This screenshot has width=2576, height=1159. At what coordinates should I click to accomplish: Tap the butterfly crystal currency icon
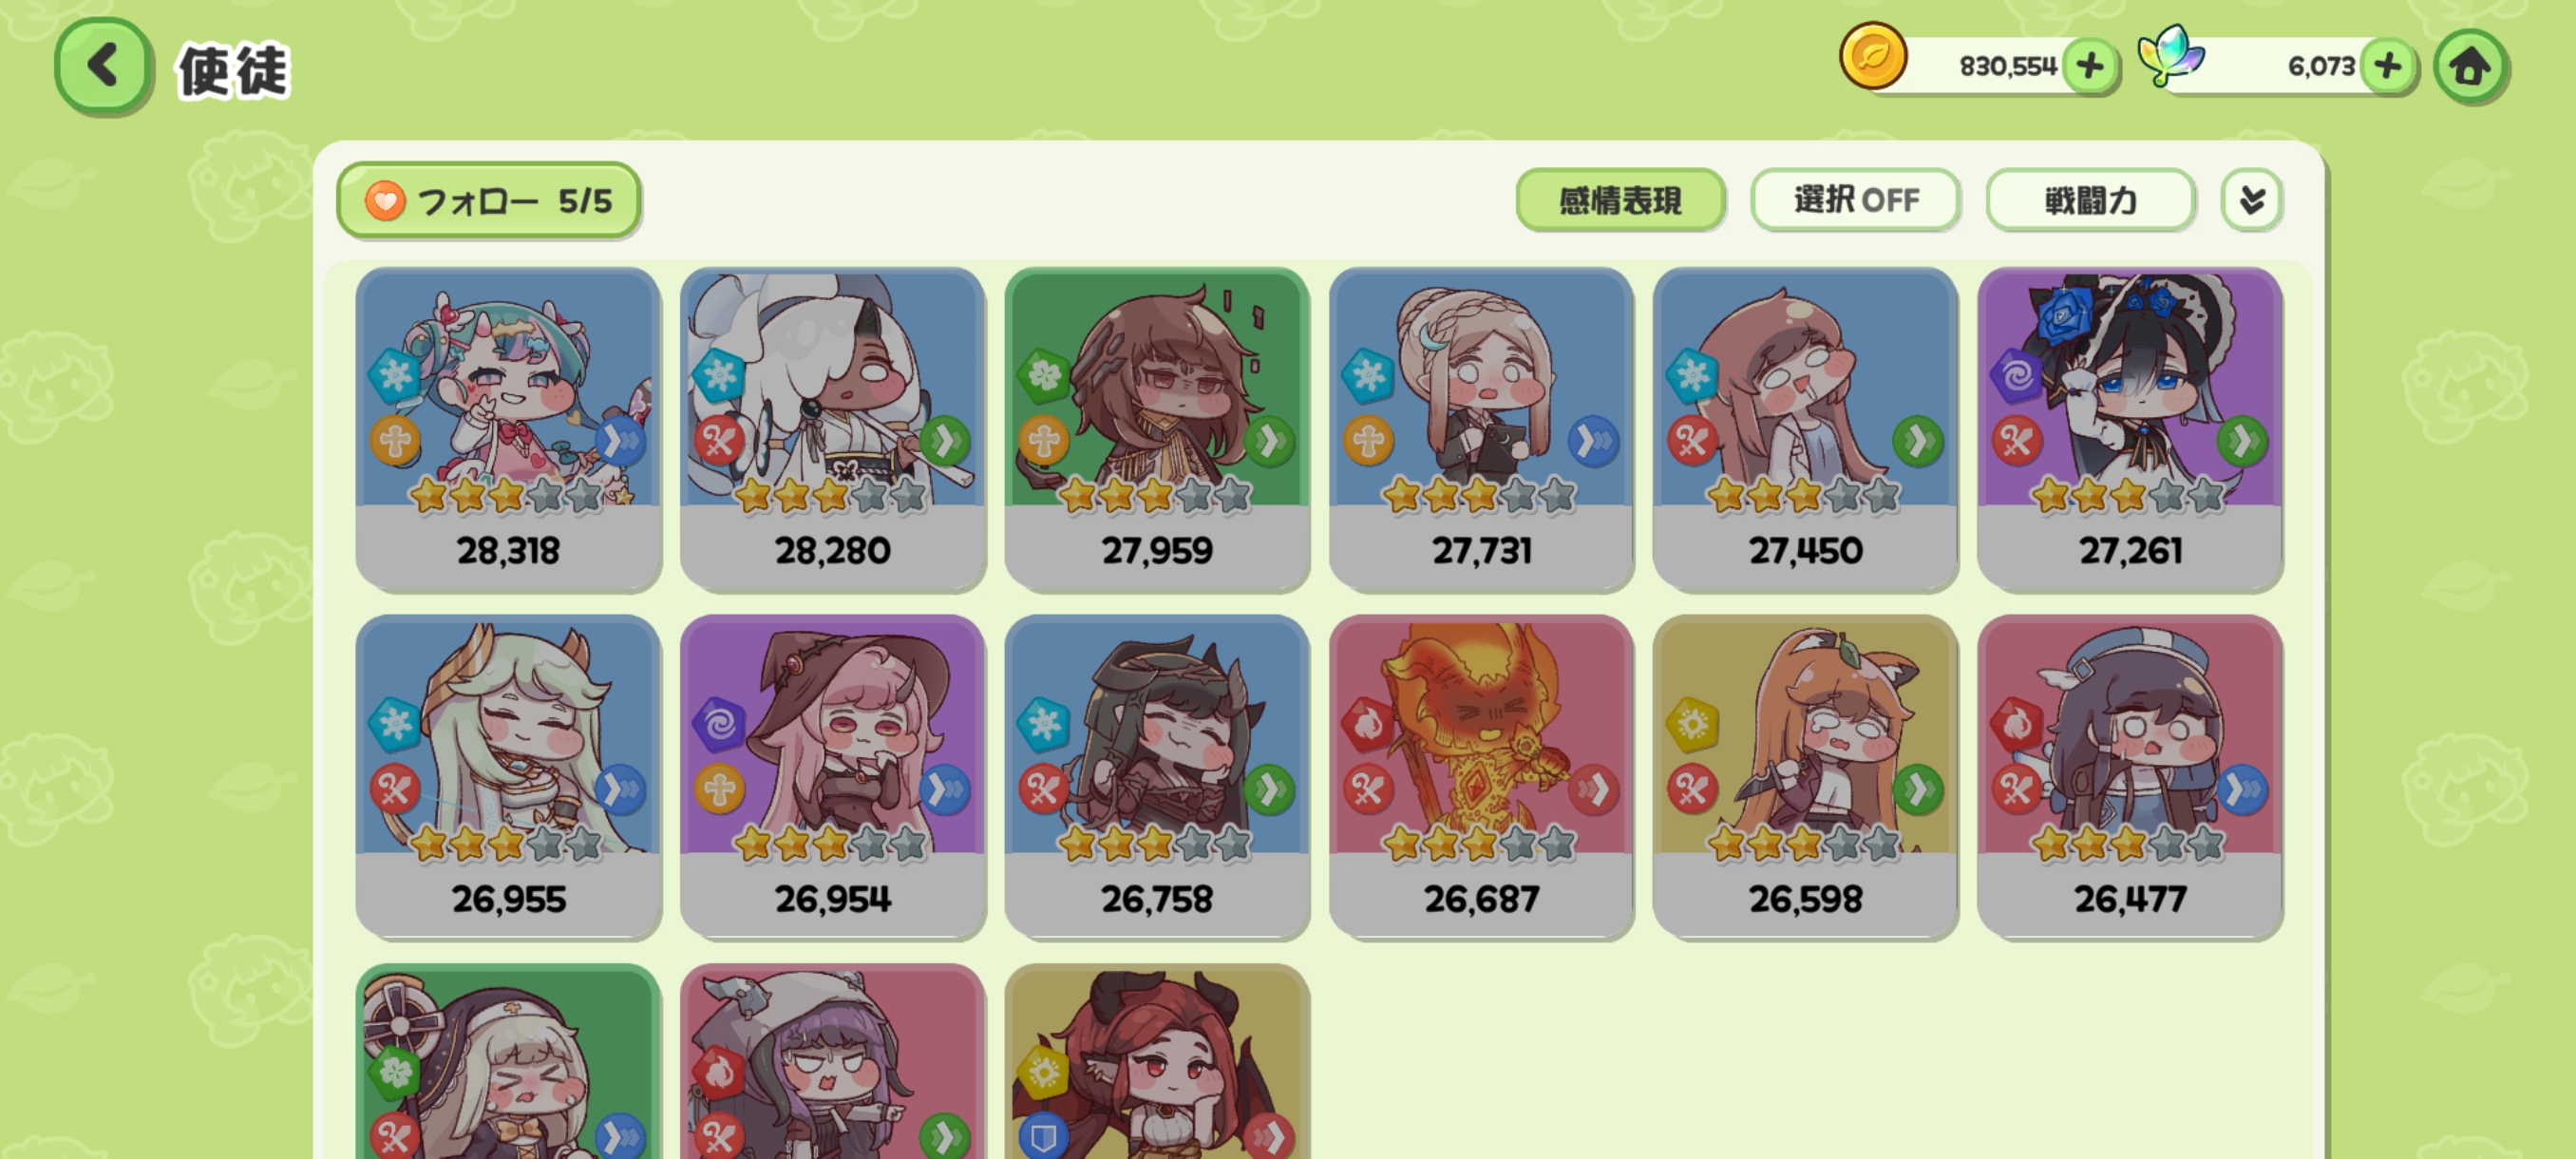2170,55
